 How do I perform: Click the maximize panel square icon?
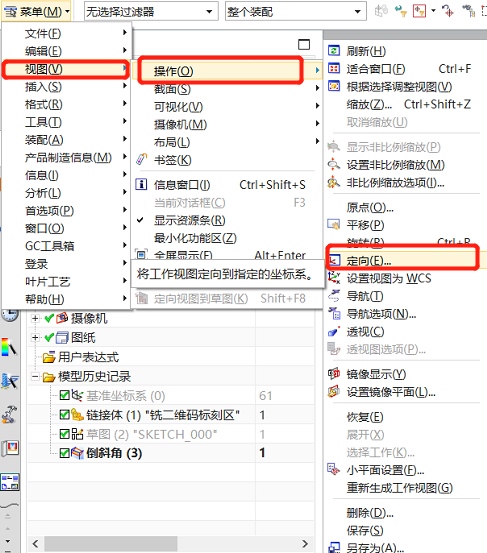coord(304,44)
